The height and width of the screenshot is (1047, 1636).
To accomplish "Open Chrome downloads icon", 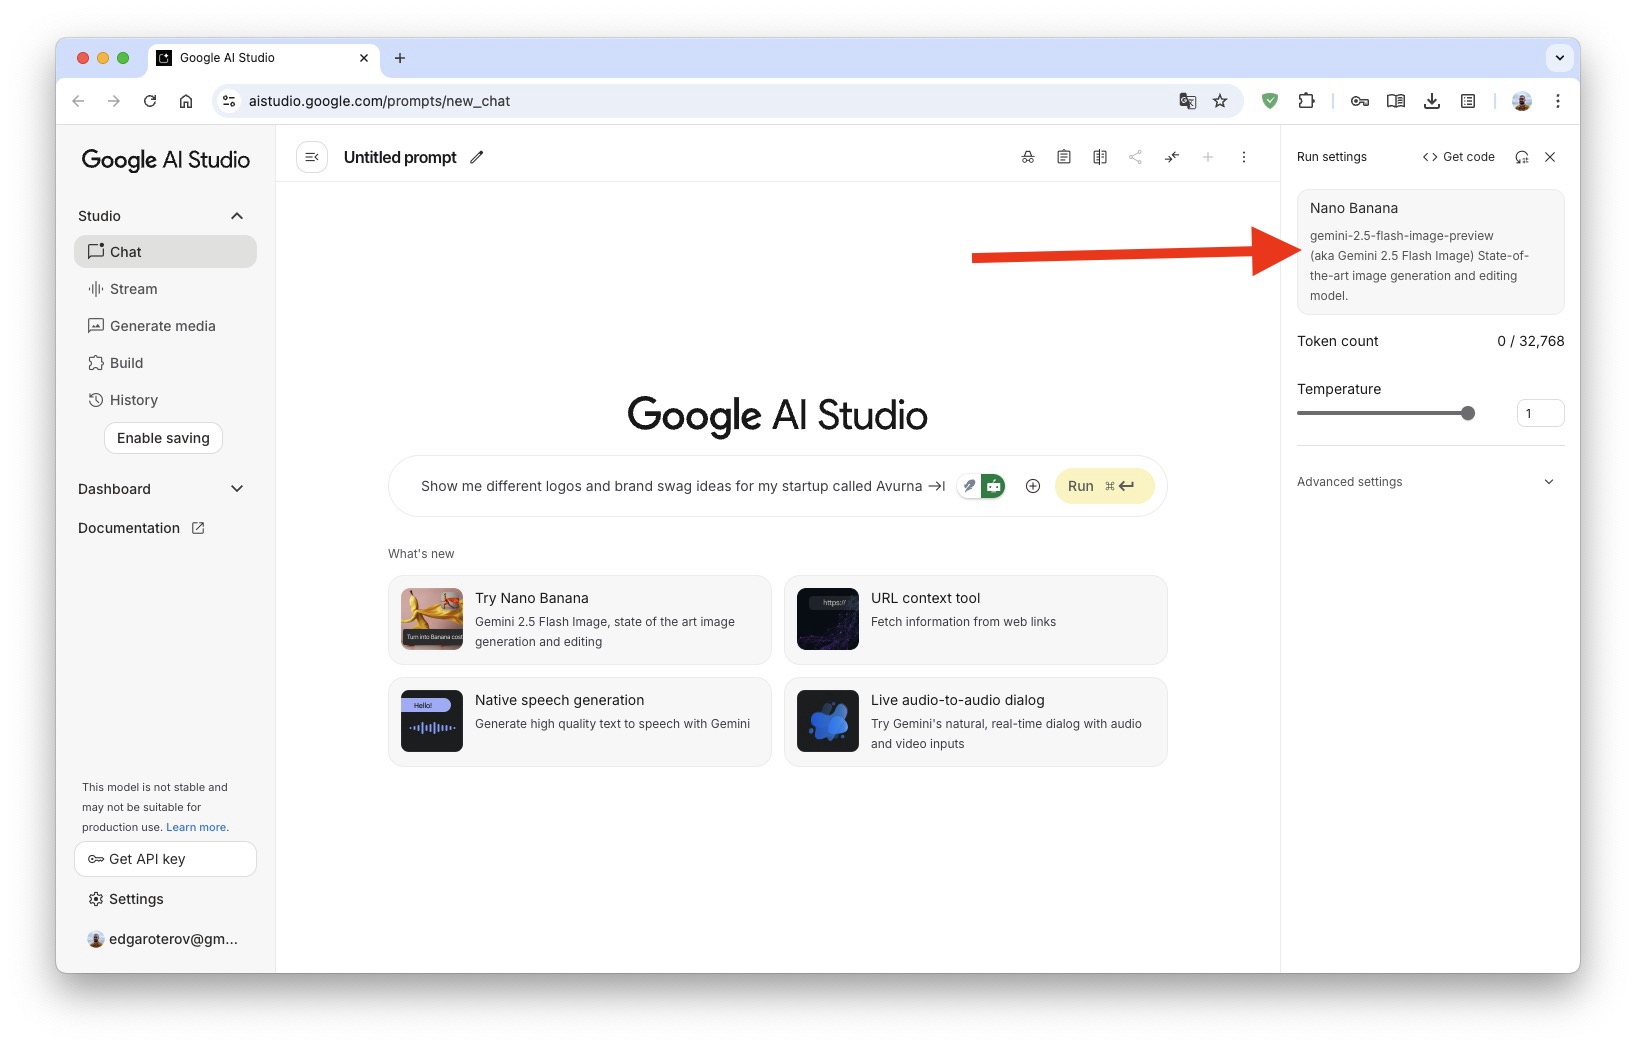I will [x=1432, y=101].
